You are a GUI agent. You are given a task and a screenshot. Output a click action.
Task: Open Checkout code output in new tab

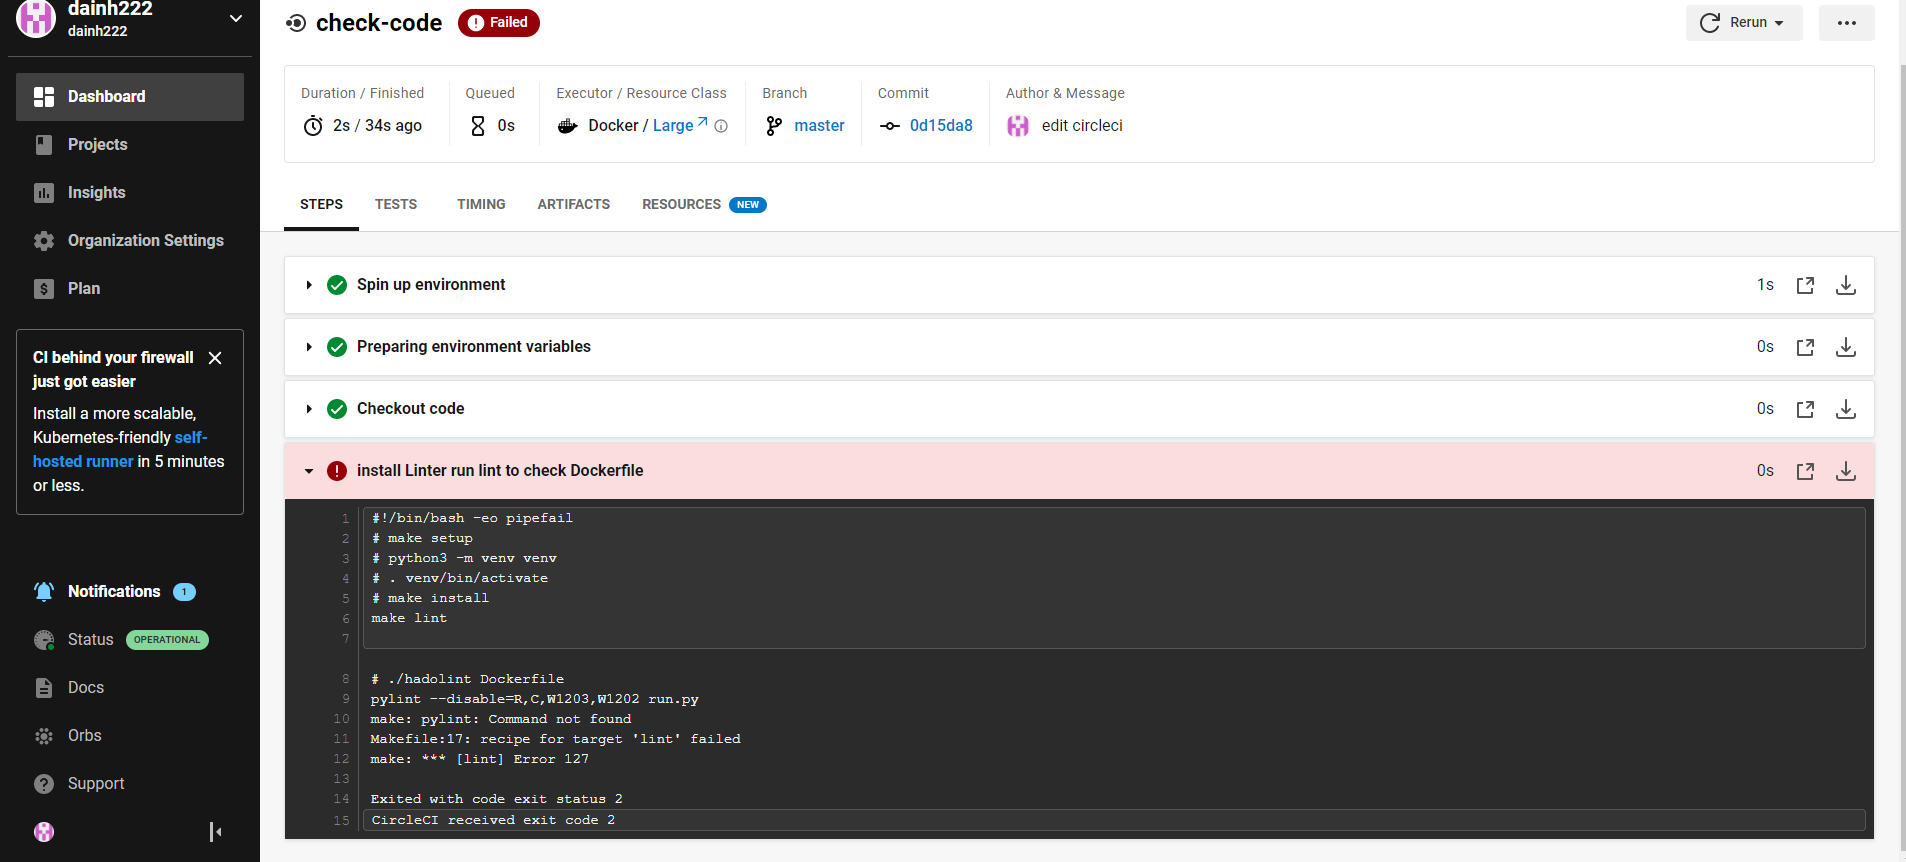click(x=1805, y=409)
